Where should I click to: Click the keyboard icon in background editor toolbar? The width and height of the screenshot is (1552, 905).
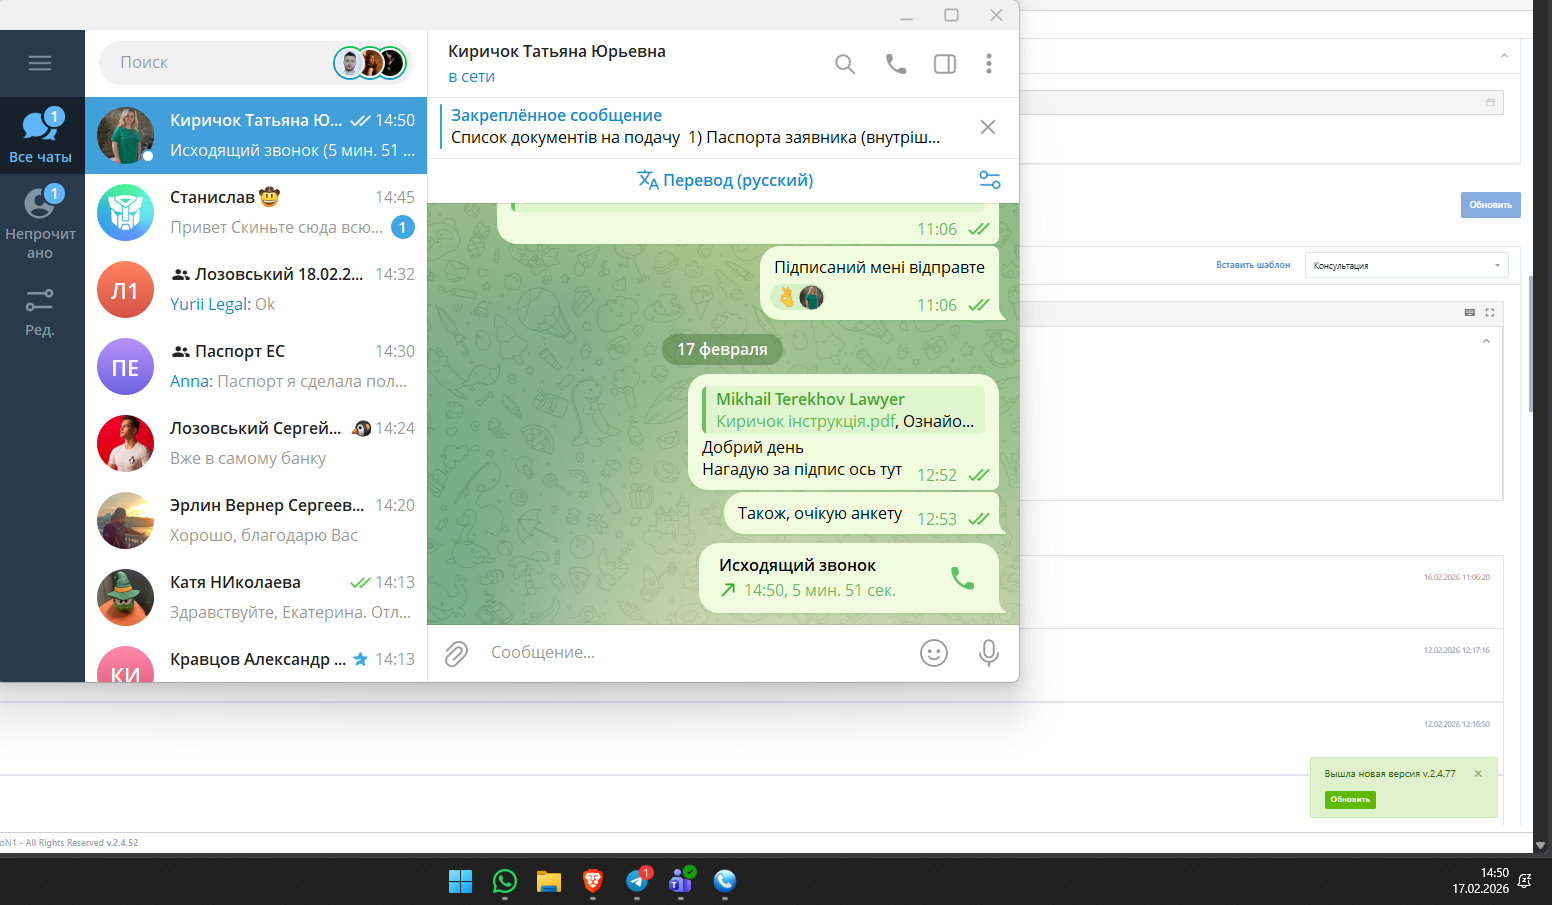click(1470, 313)
